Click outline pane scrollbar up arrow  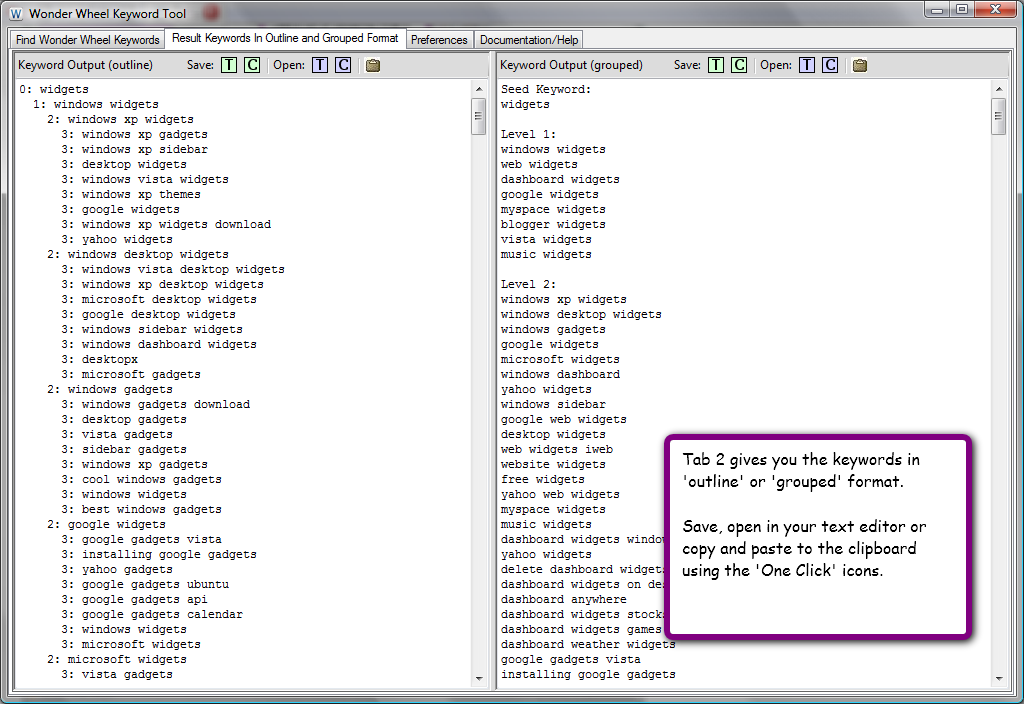(479, 89)
